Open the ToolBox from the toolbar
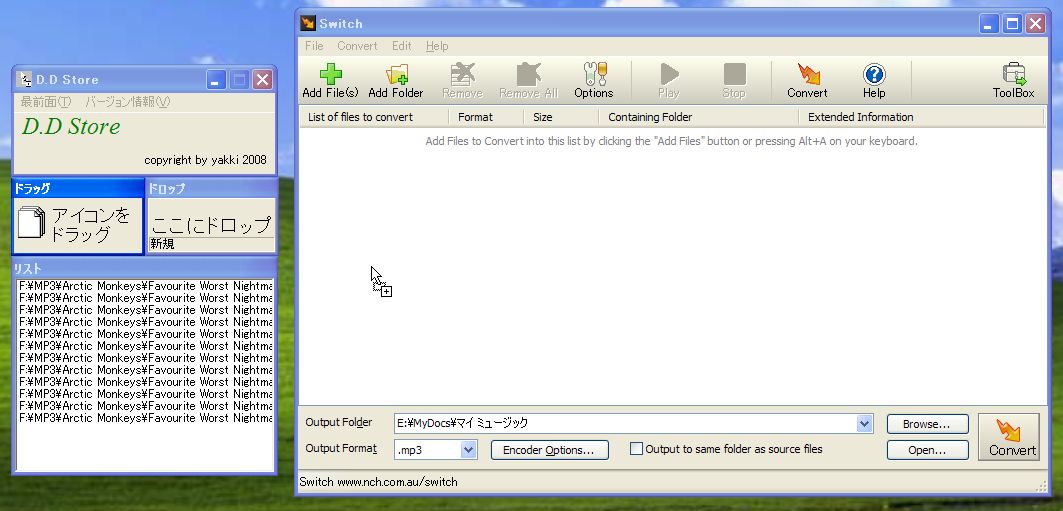 (x=1014, y=81)
